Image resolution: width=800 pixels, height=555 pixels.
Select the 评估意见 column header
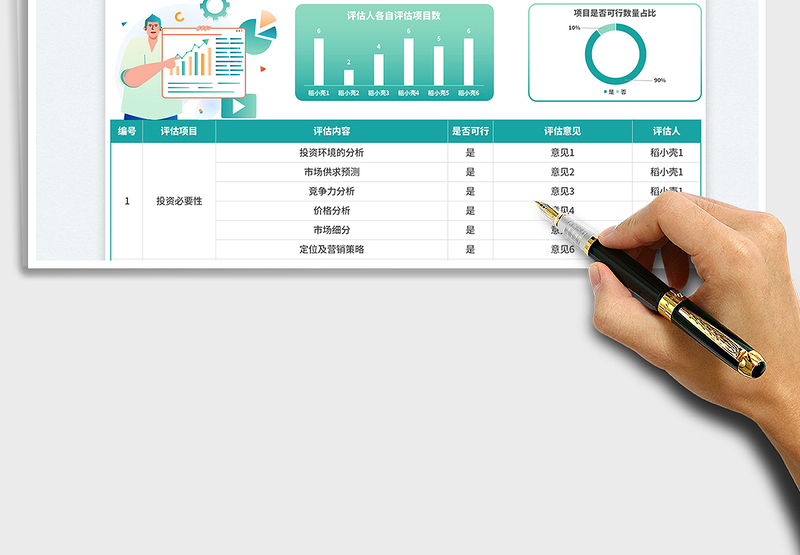(x=562, y=131)
